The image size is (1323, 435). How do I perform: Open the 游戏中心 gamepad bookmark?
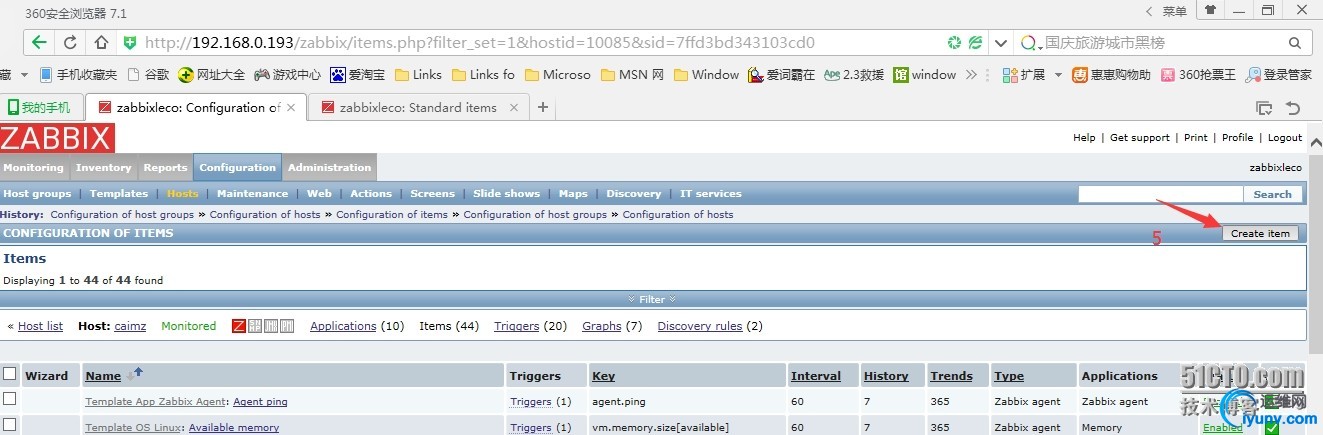point(287,74)
